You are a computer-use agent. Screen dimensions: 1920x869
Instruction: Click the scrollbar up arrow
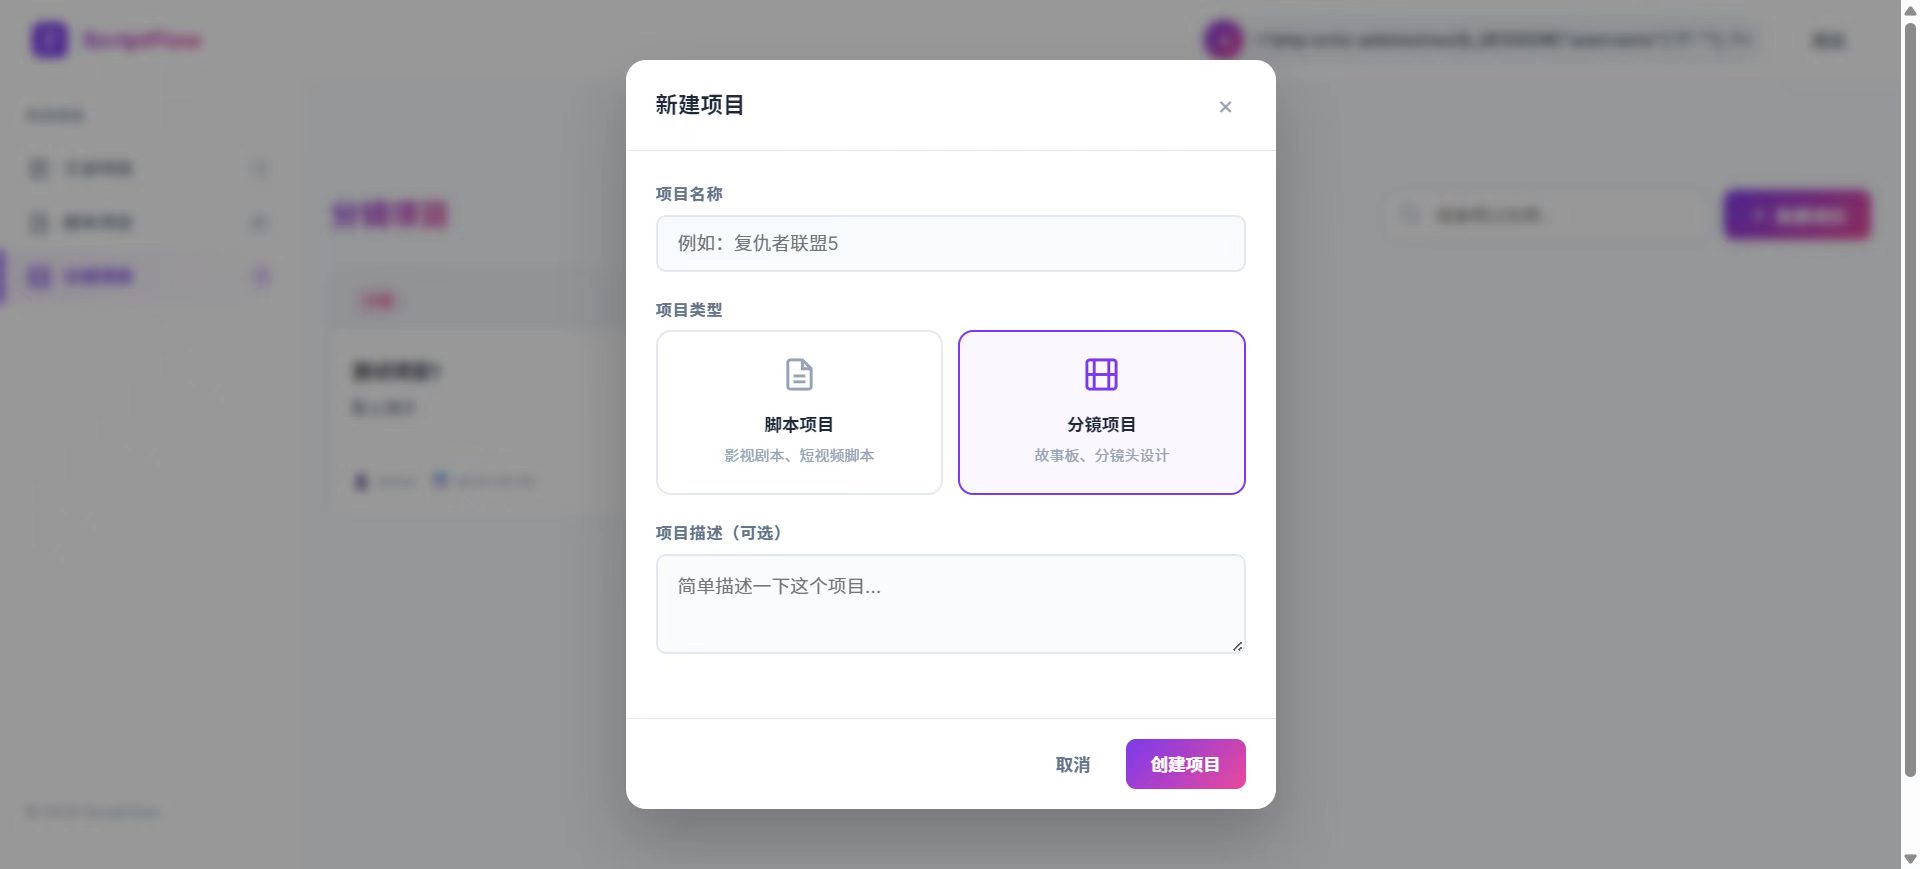(x=1910, y=10)
